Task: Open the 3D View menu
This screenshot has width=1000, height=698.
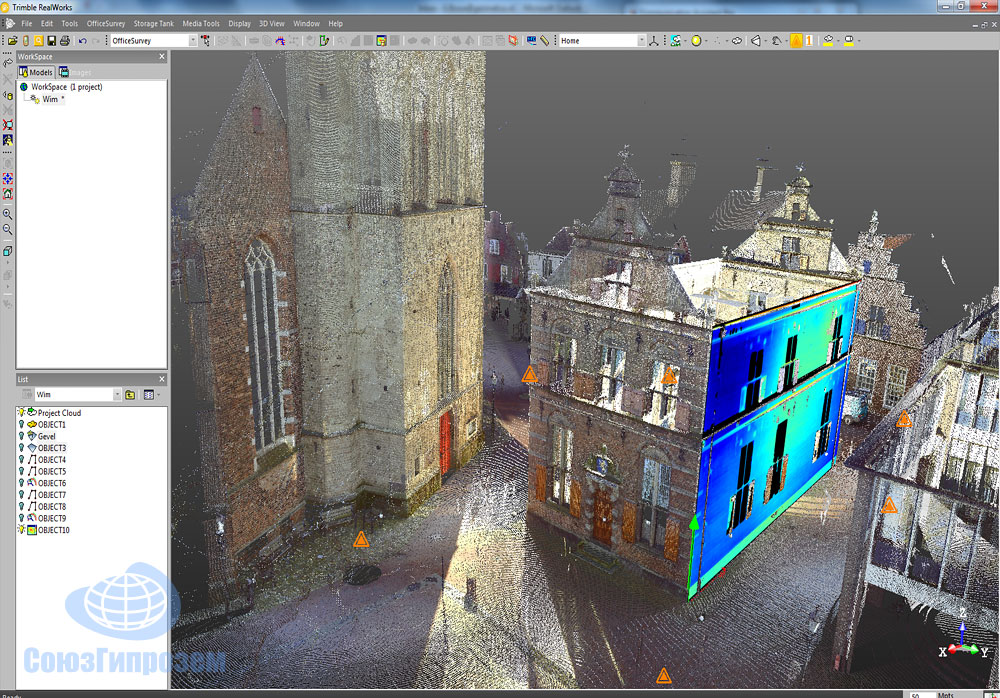Action: [272, 24]
